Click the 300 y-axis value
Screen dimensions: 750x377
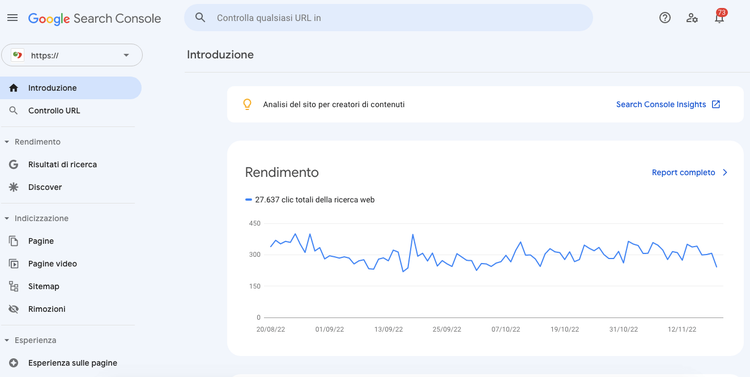pos(255,255)
